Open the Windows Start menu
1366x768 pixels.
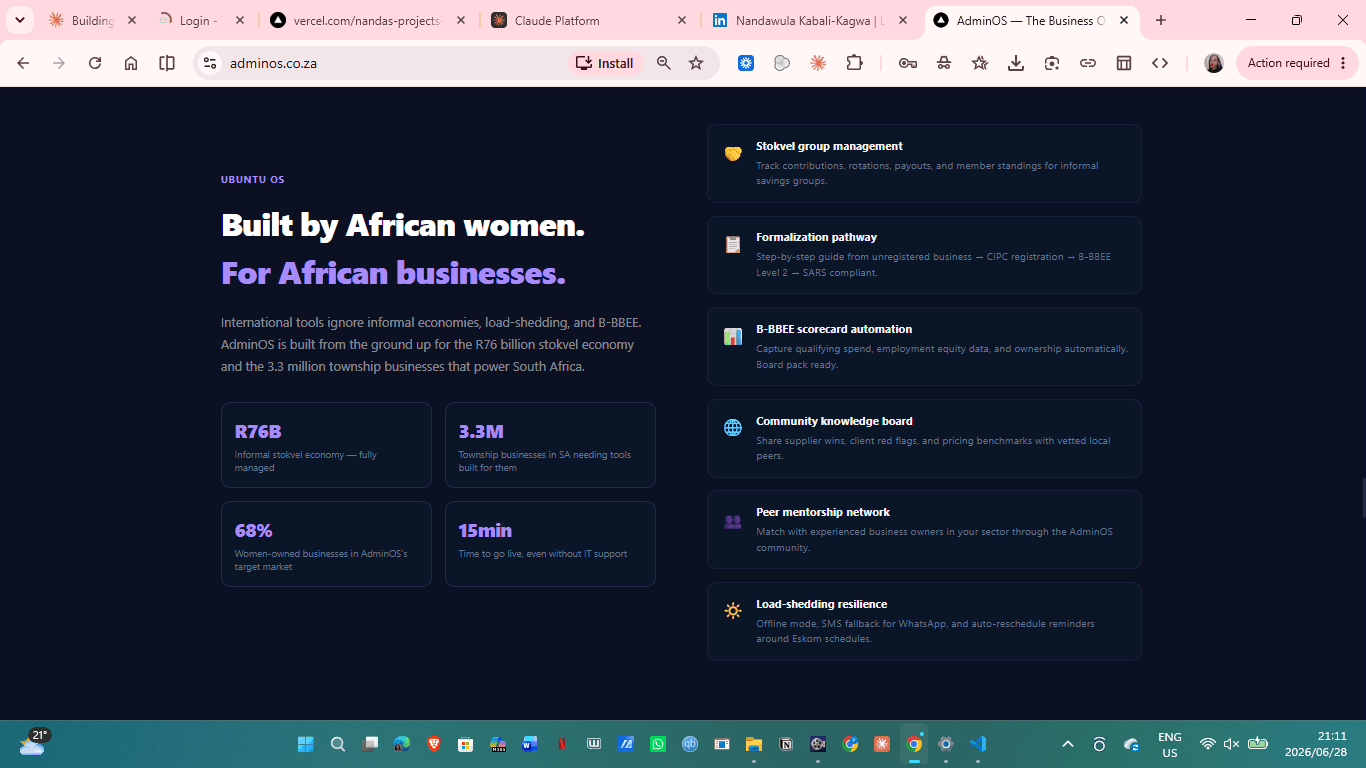[x=305, y=744]
